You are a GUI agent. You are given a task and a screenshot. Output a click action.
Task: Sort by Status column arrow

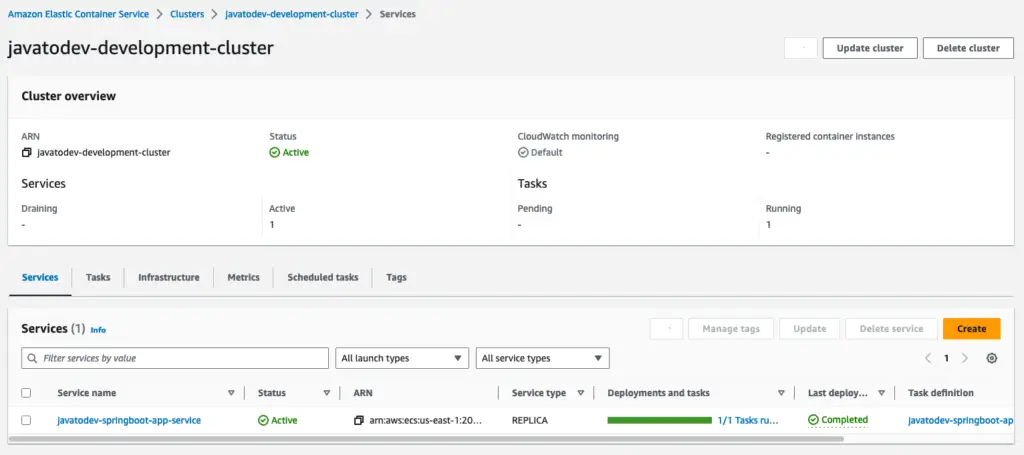(x=327, y=393)
